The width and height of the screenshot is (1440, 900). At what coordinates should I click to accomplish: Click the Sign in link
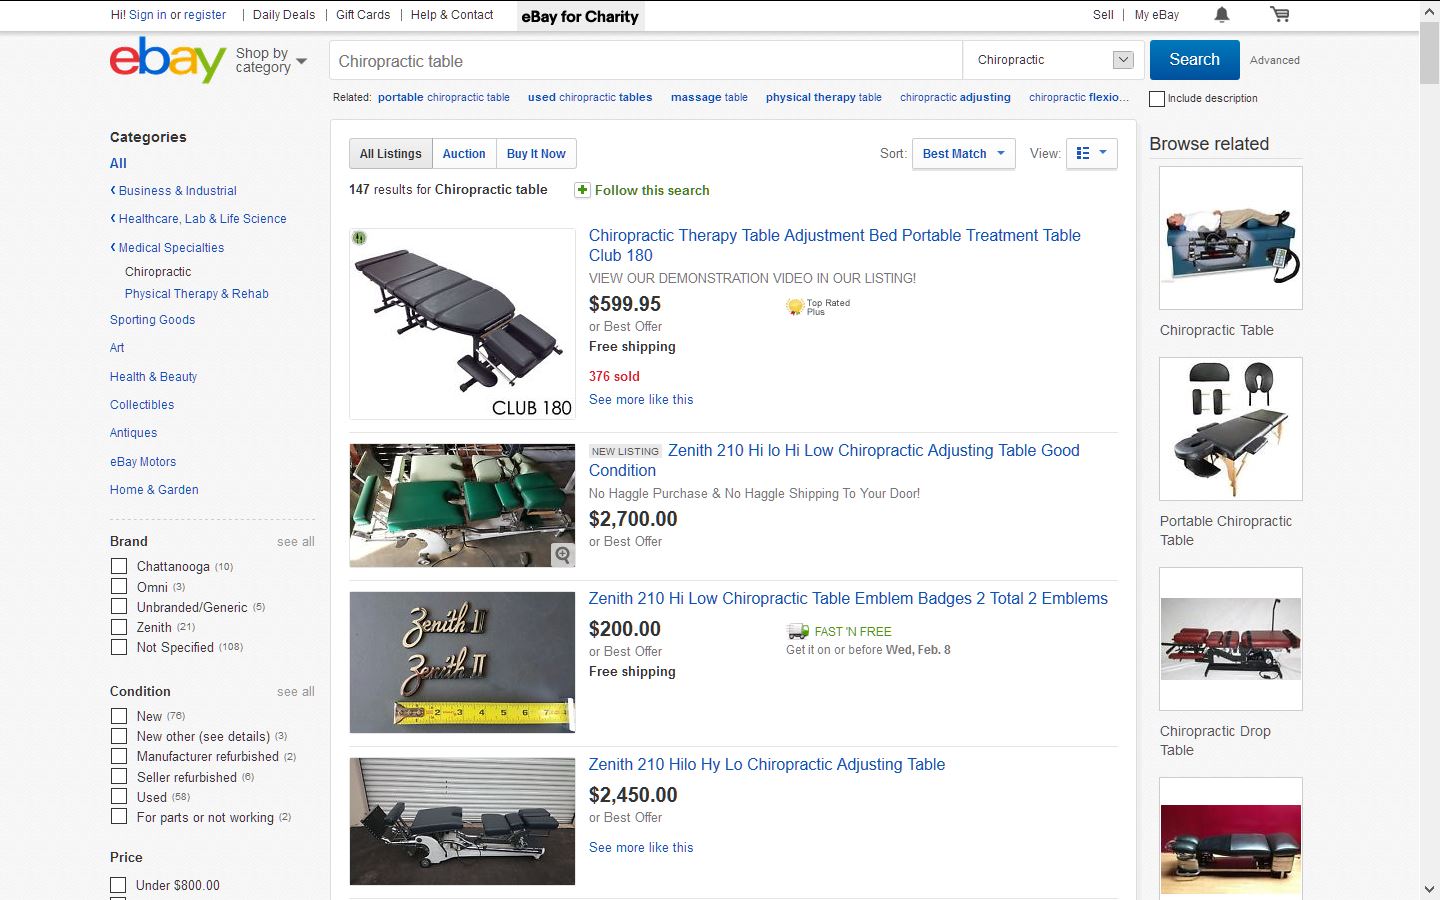pos(148,15)
